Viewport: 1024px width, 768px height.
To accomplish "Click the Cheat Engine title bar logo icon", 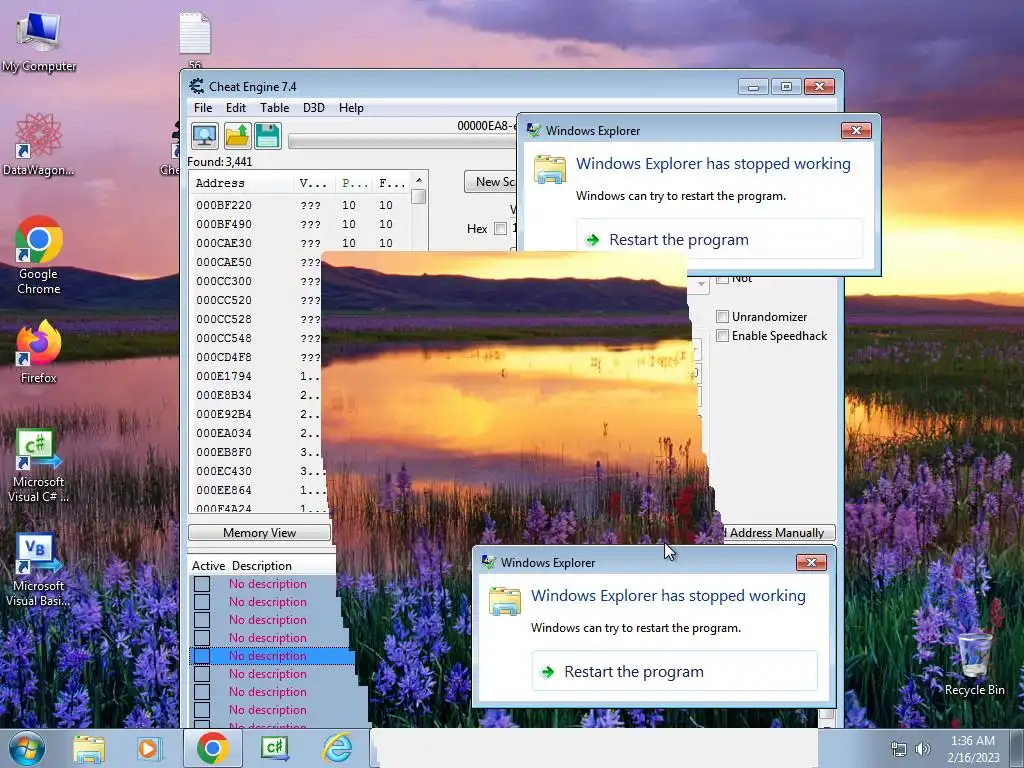I will coord(196,86).
